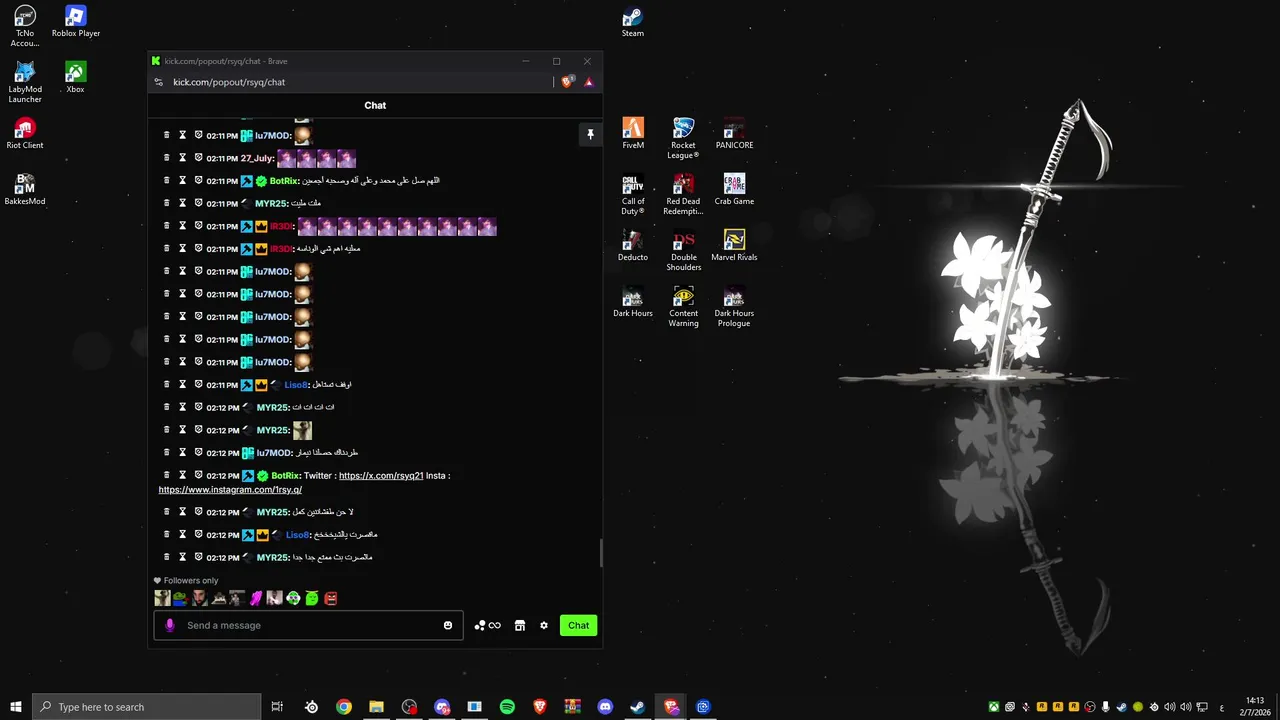
Task: Click the site settings icon in address bar
Action: [158, 82]
